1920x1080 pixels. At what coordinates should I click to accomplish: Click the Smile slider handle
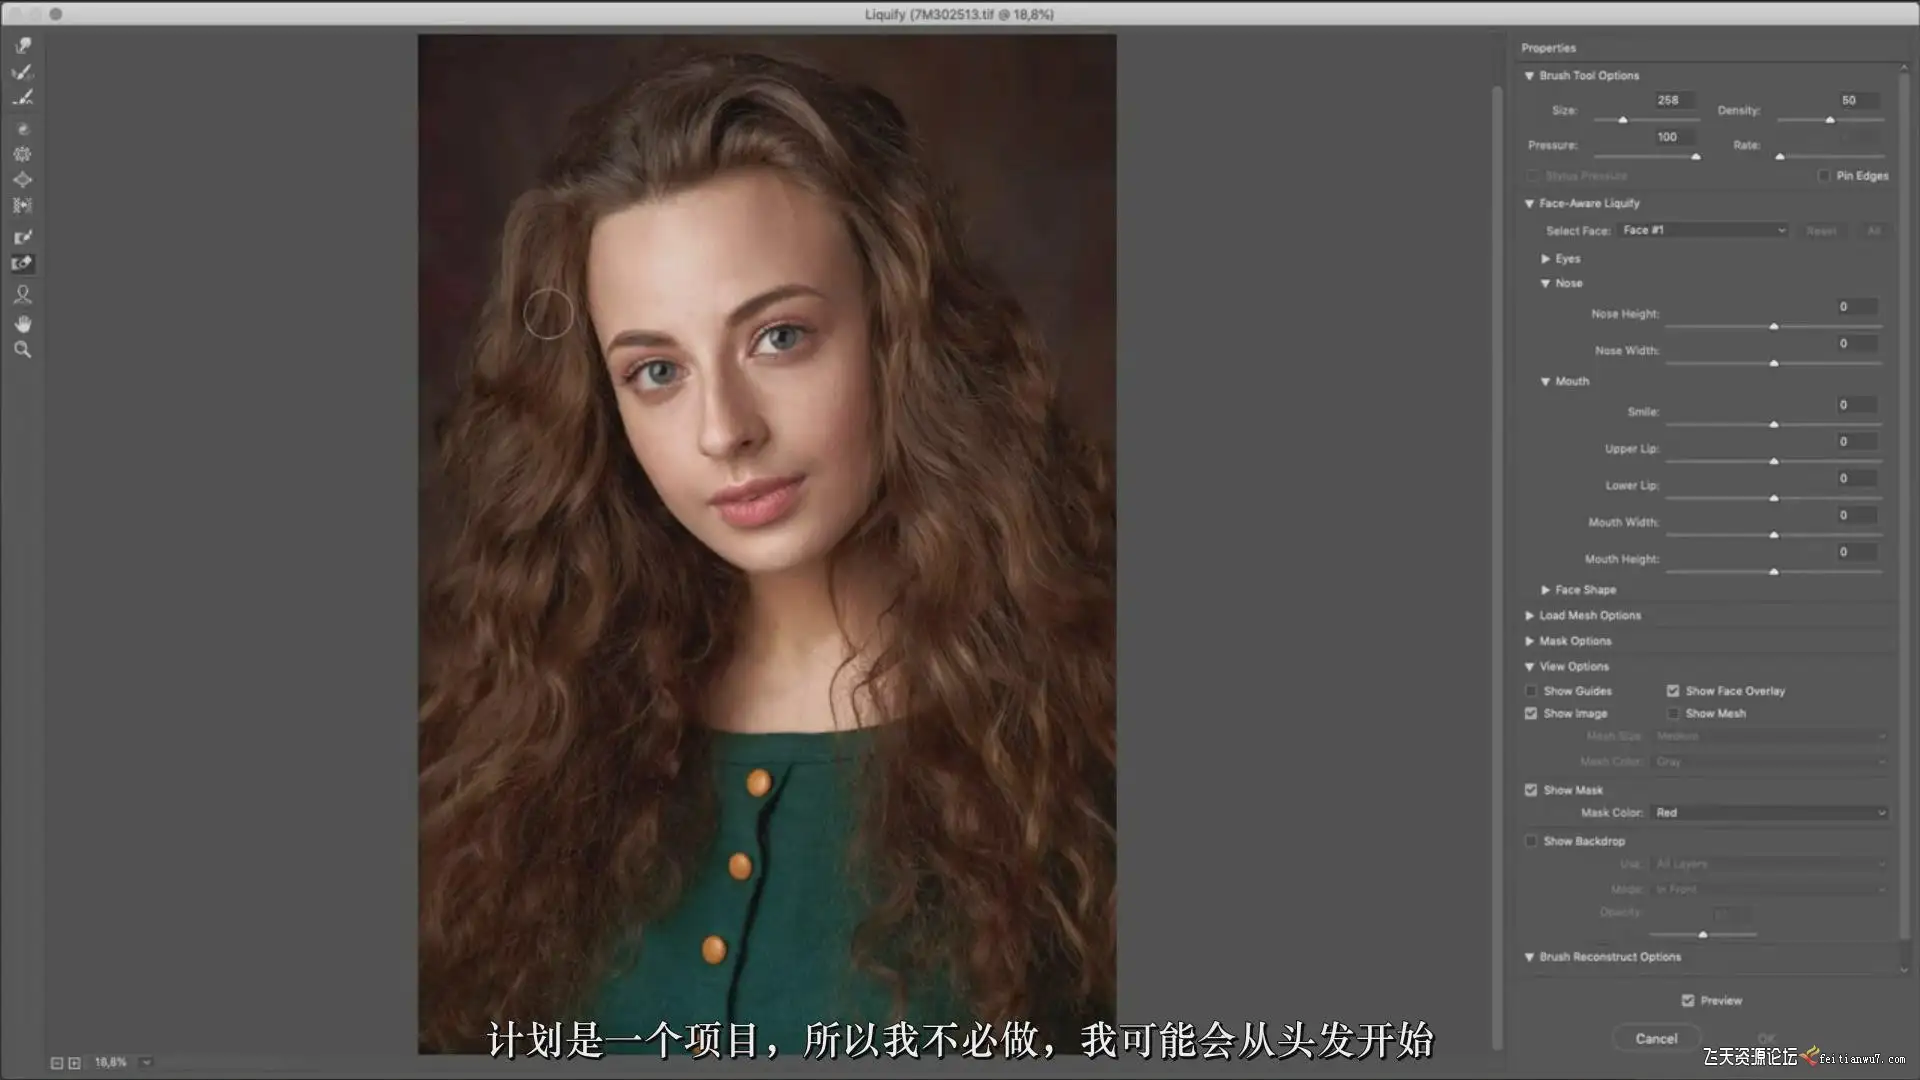[1774, 425]
